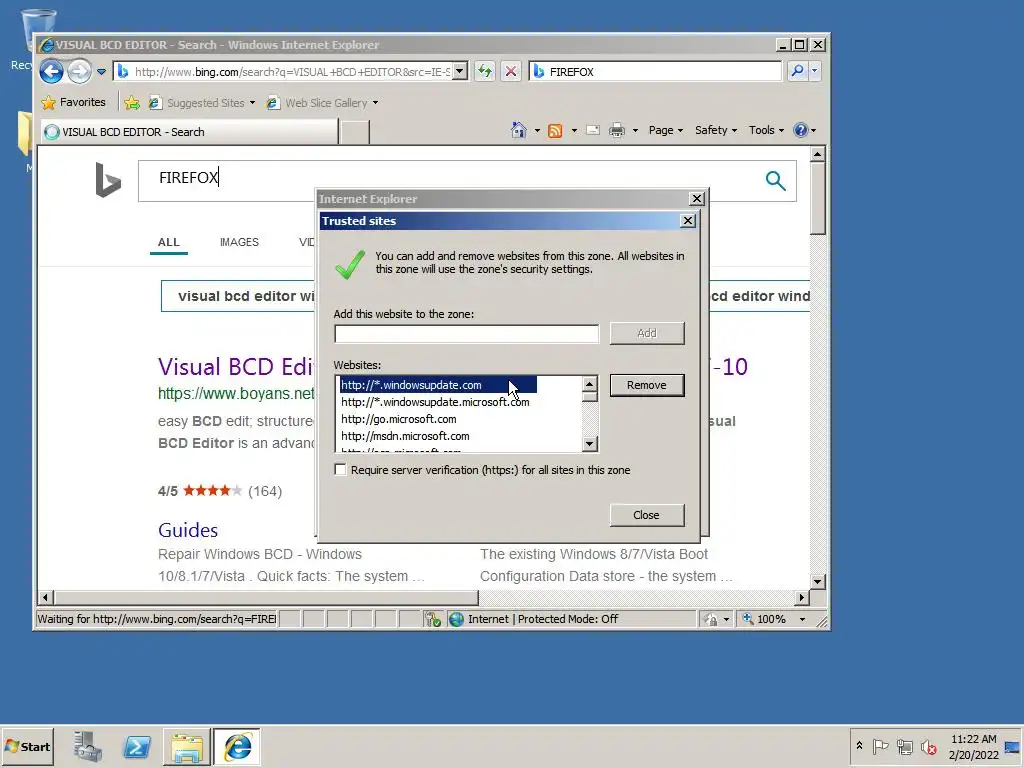The width and height of the screenshot is (1024, 768).
Task: Select http://*.windowsupdate.microsoft.com entry
Action: click(435, 402)
